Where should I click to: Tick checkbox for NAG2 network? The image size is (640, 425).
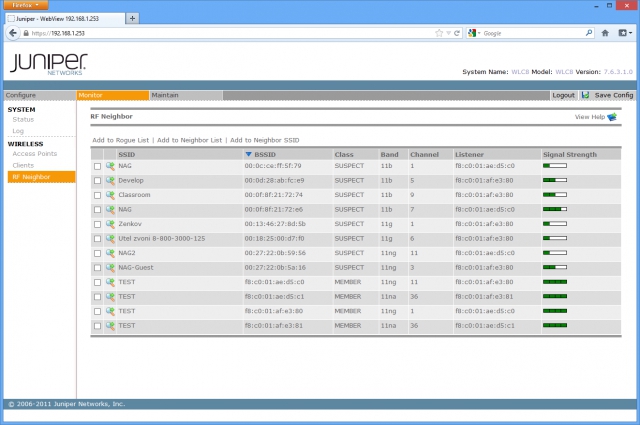[x=97, y=253]
